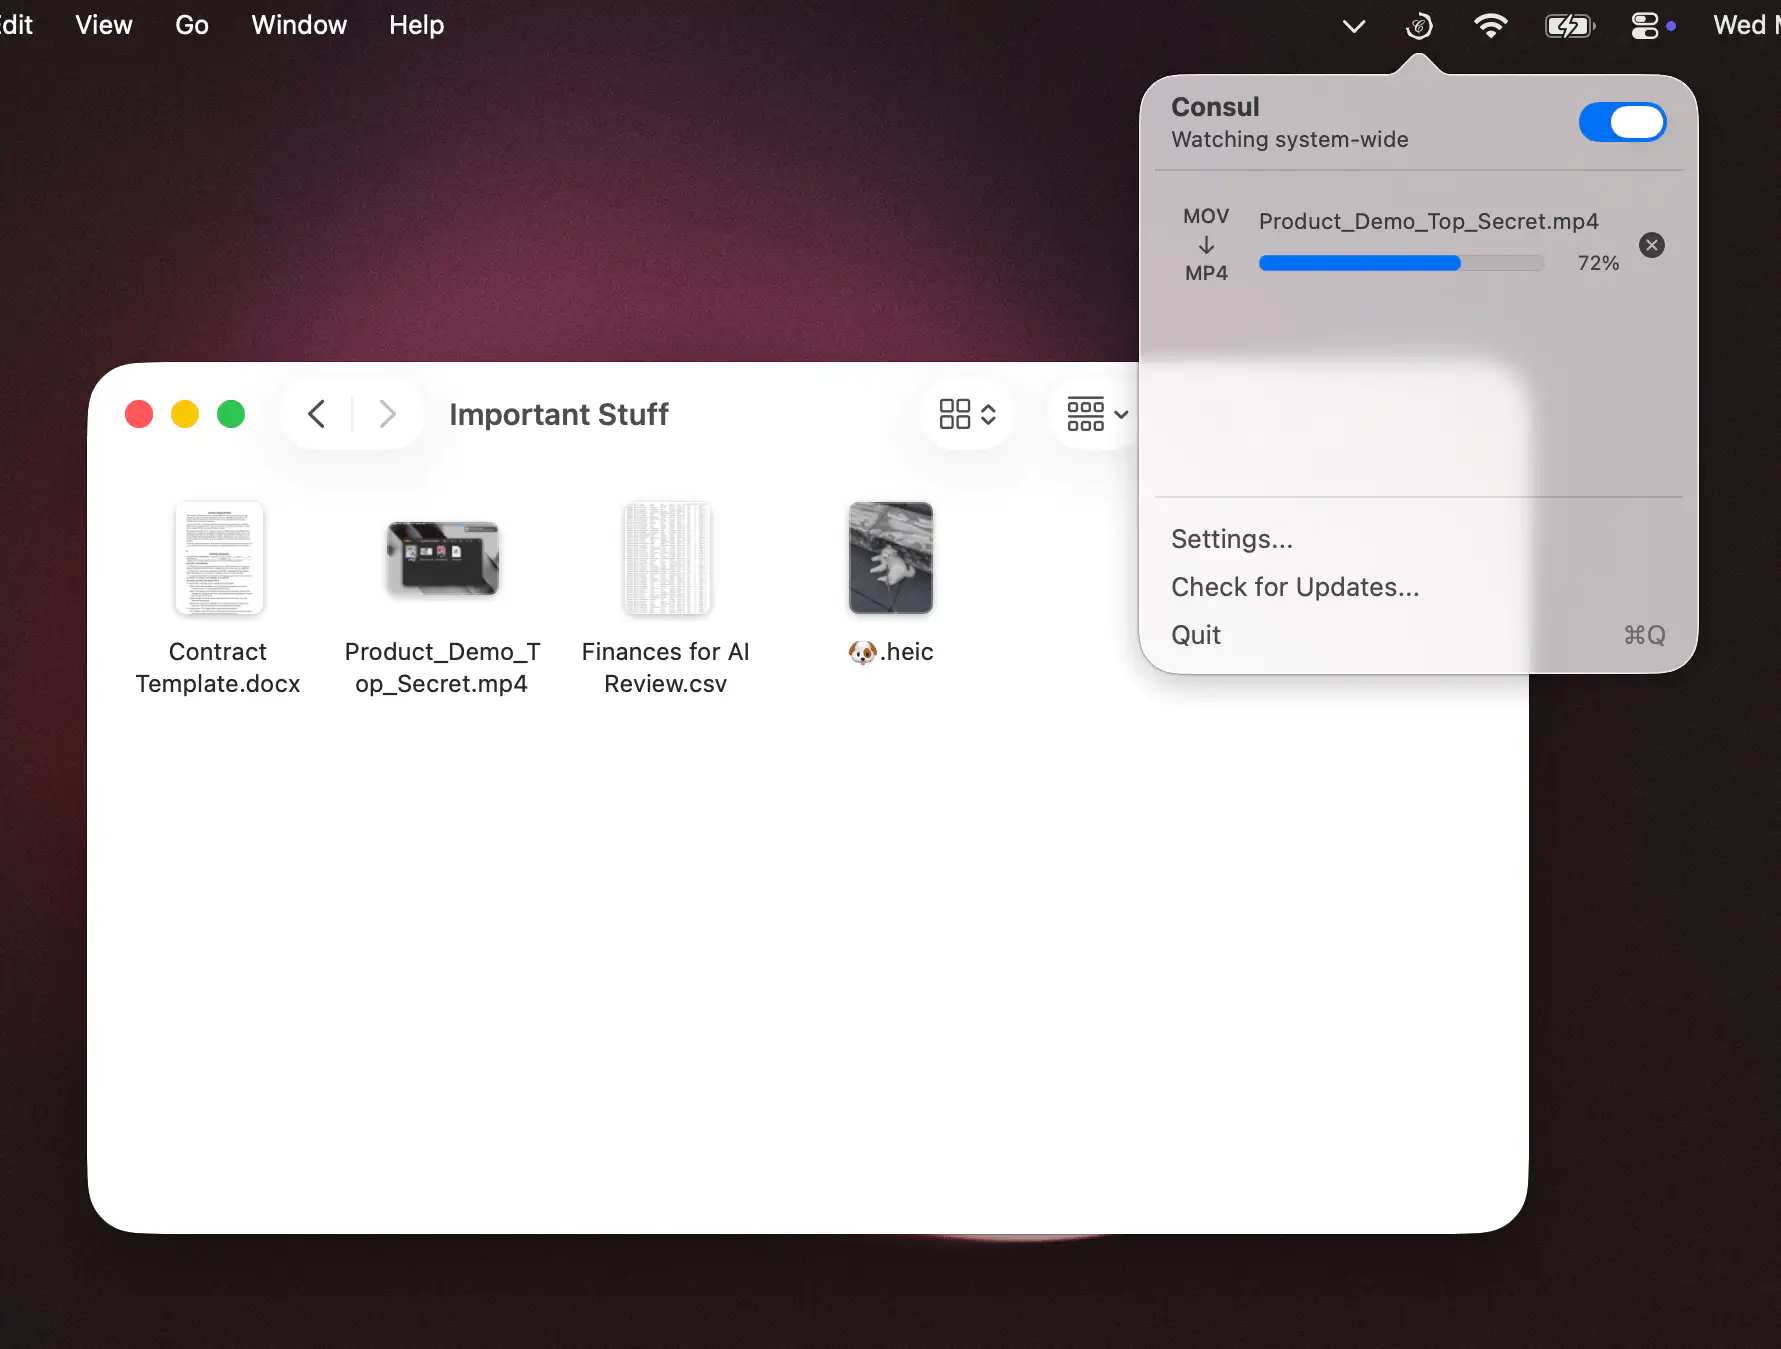1781x1349 pixels.
Task: Select the Contract Template.docx file icon
Action: (219, 558)
